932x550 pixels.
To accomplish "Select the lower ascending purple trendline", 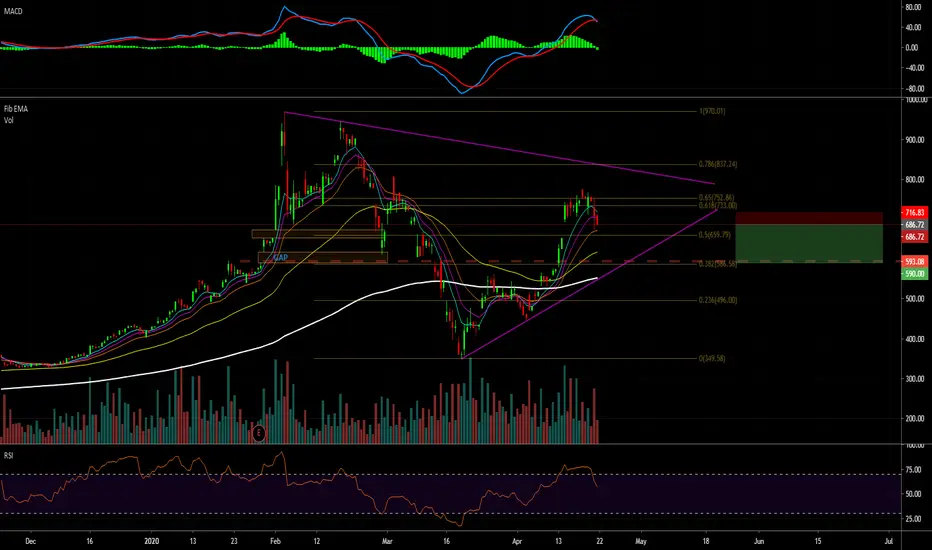I will pos(588,284).
